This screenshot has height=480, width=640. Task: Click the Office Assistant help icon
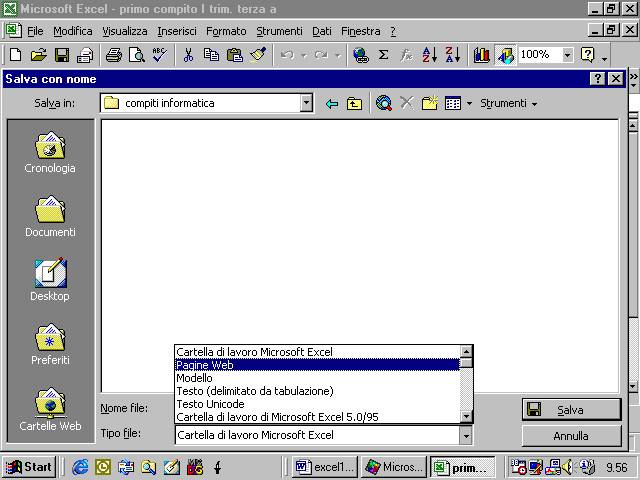pyautogui.click(x=587, y=55)
